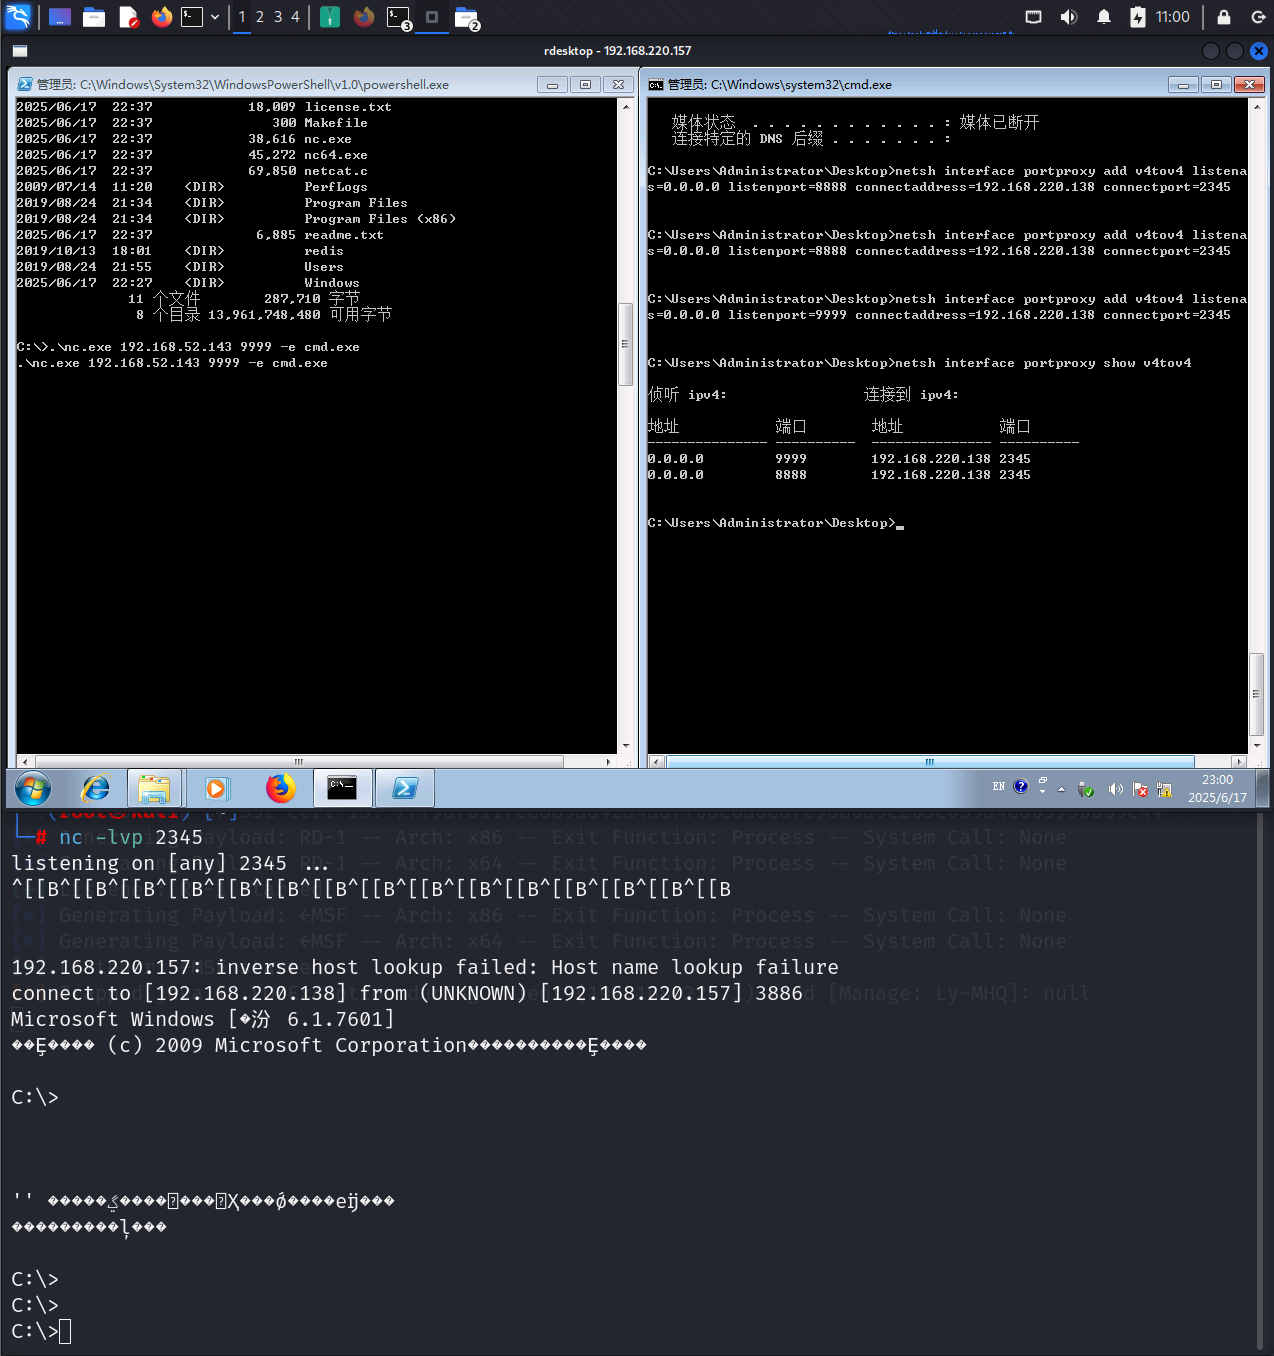
Task: Click the show desktop icon in Kali panel
Action: [60, 17]
